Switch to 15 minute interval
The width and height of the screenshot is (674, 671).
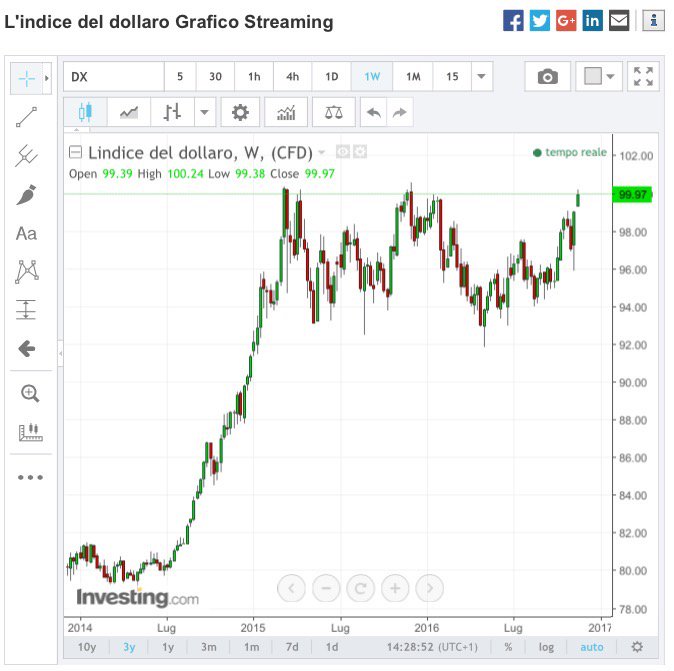point(452,77)
